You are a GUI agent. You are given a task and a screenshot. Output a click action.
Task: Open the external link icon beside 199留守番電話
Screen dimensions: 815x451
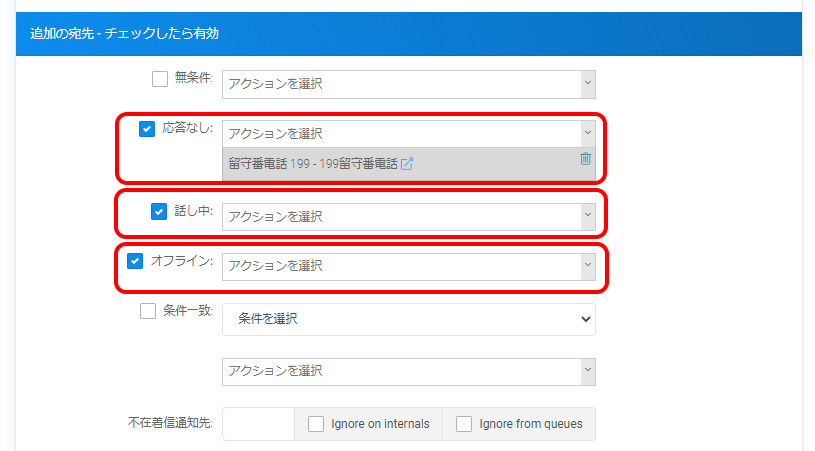pos(407,164)
